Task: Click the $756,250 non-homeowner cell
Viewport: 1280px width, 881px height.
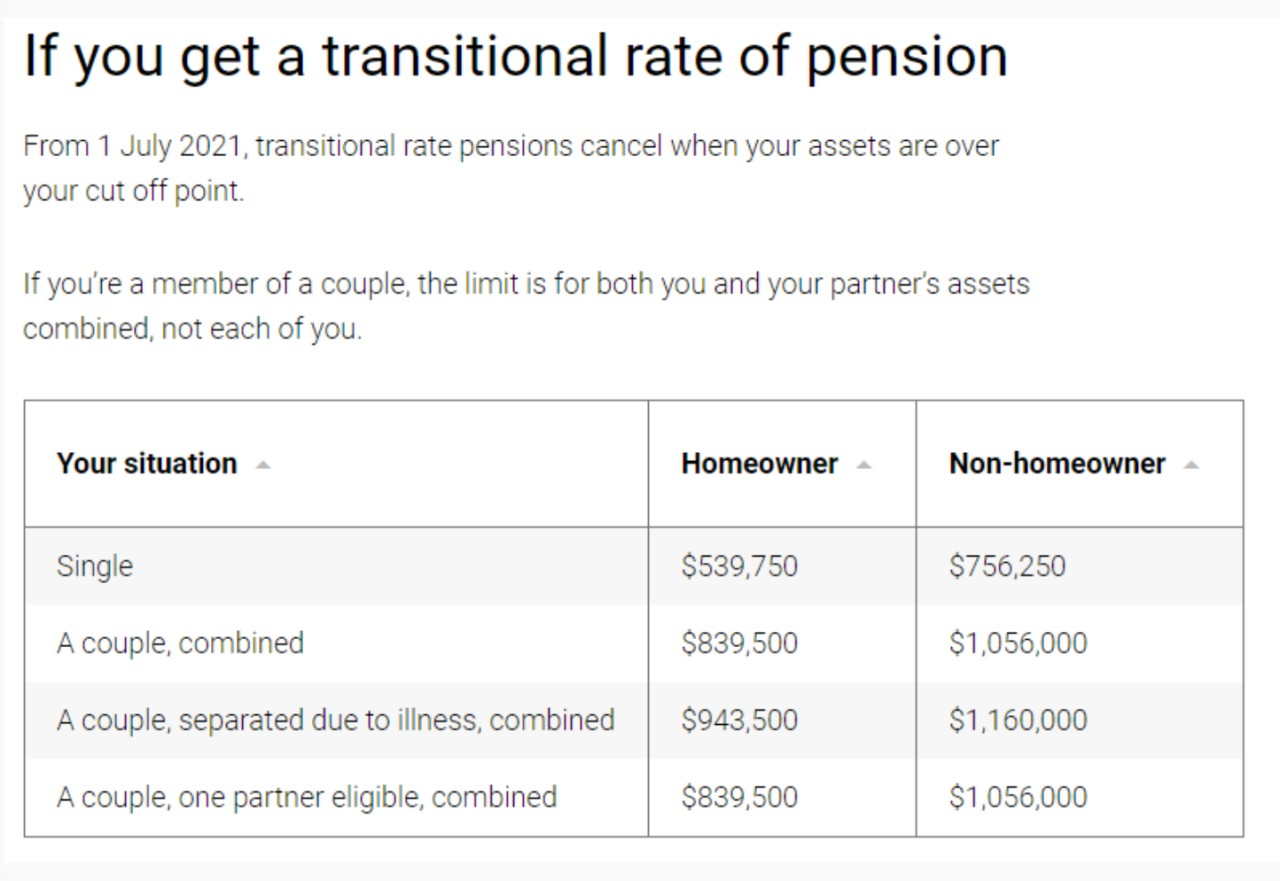Action: click(x=1007, y=566)
